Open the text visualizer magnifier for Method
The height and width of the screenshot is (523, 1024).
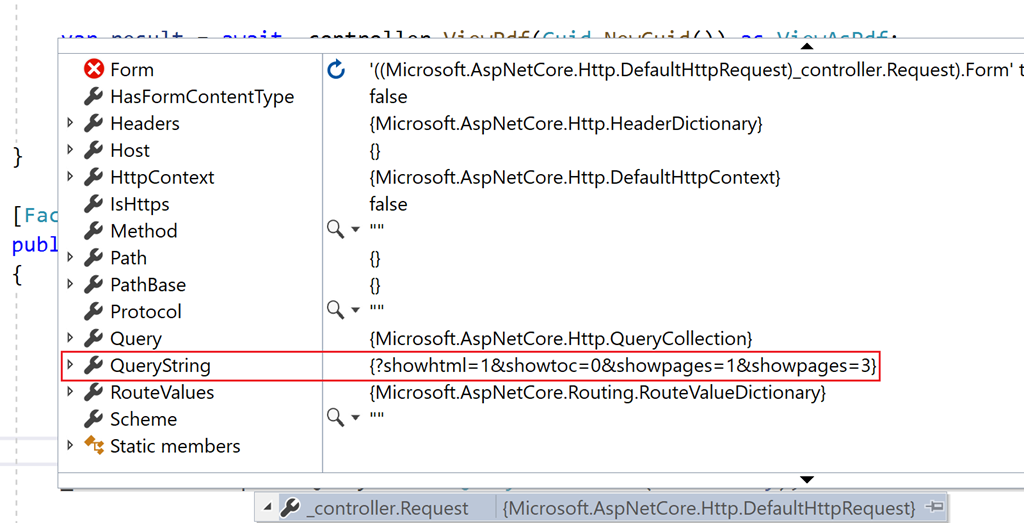[x=337, y=231]
